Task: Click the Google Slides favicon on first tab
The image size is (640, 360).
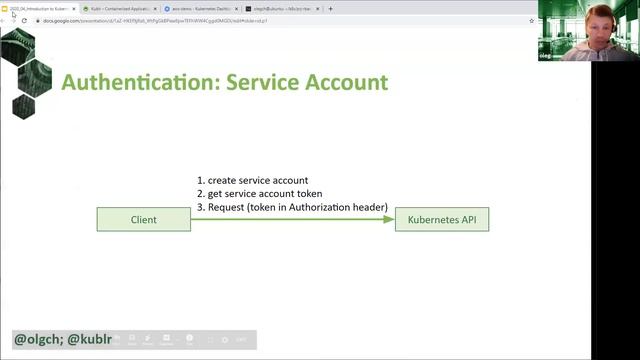Action: click(4, 9)
